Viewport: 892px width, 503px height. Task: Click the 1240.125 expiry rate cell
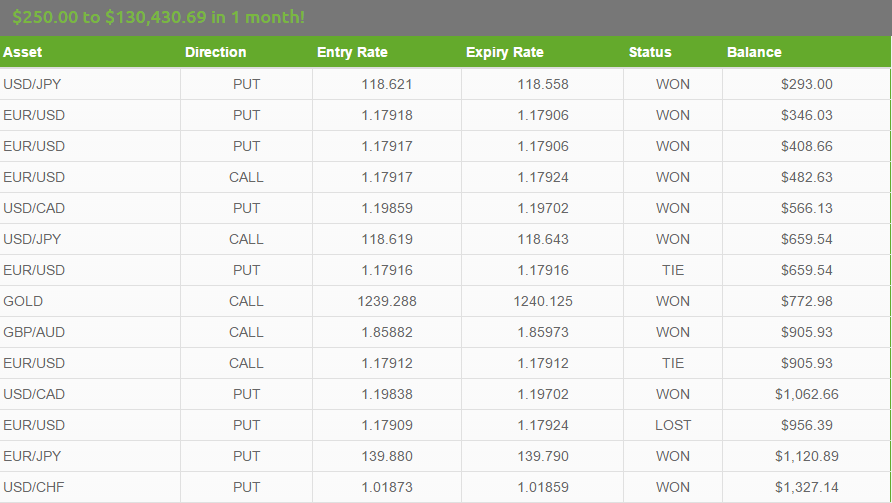point(543,301)
